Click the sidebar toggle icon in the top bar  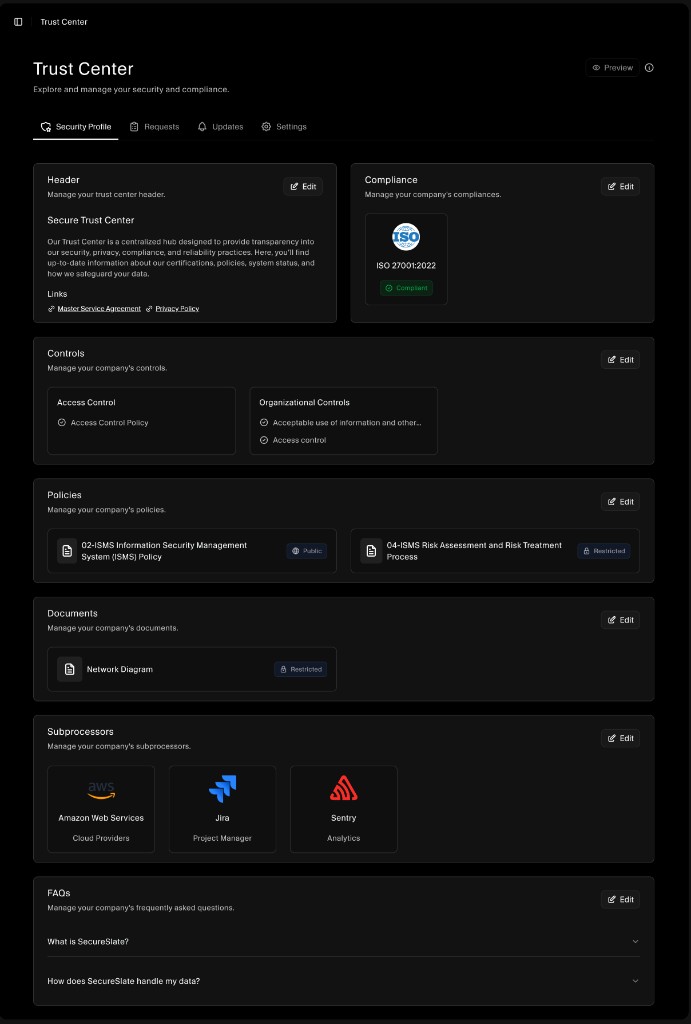tap(17, 21)
